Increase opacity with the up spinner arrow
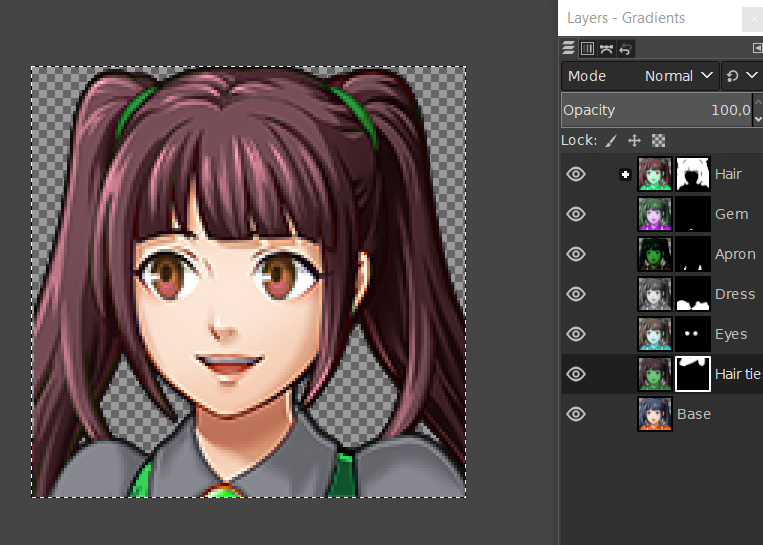Image resolution: width=763 pixels, height=545 pixels. tap(758, 102)
